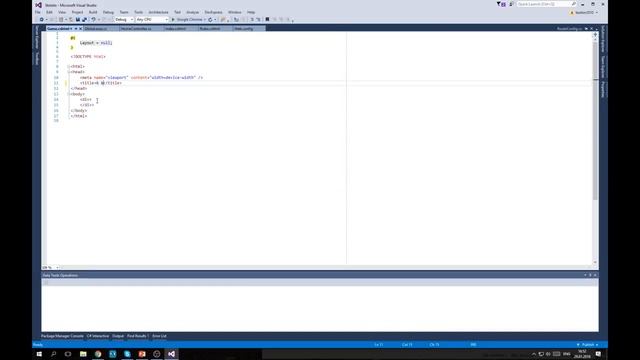Close the active Game.cshtml tab

pos(80,29)
